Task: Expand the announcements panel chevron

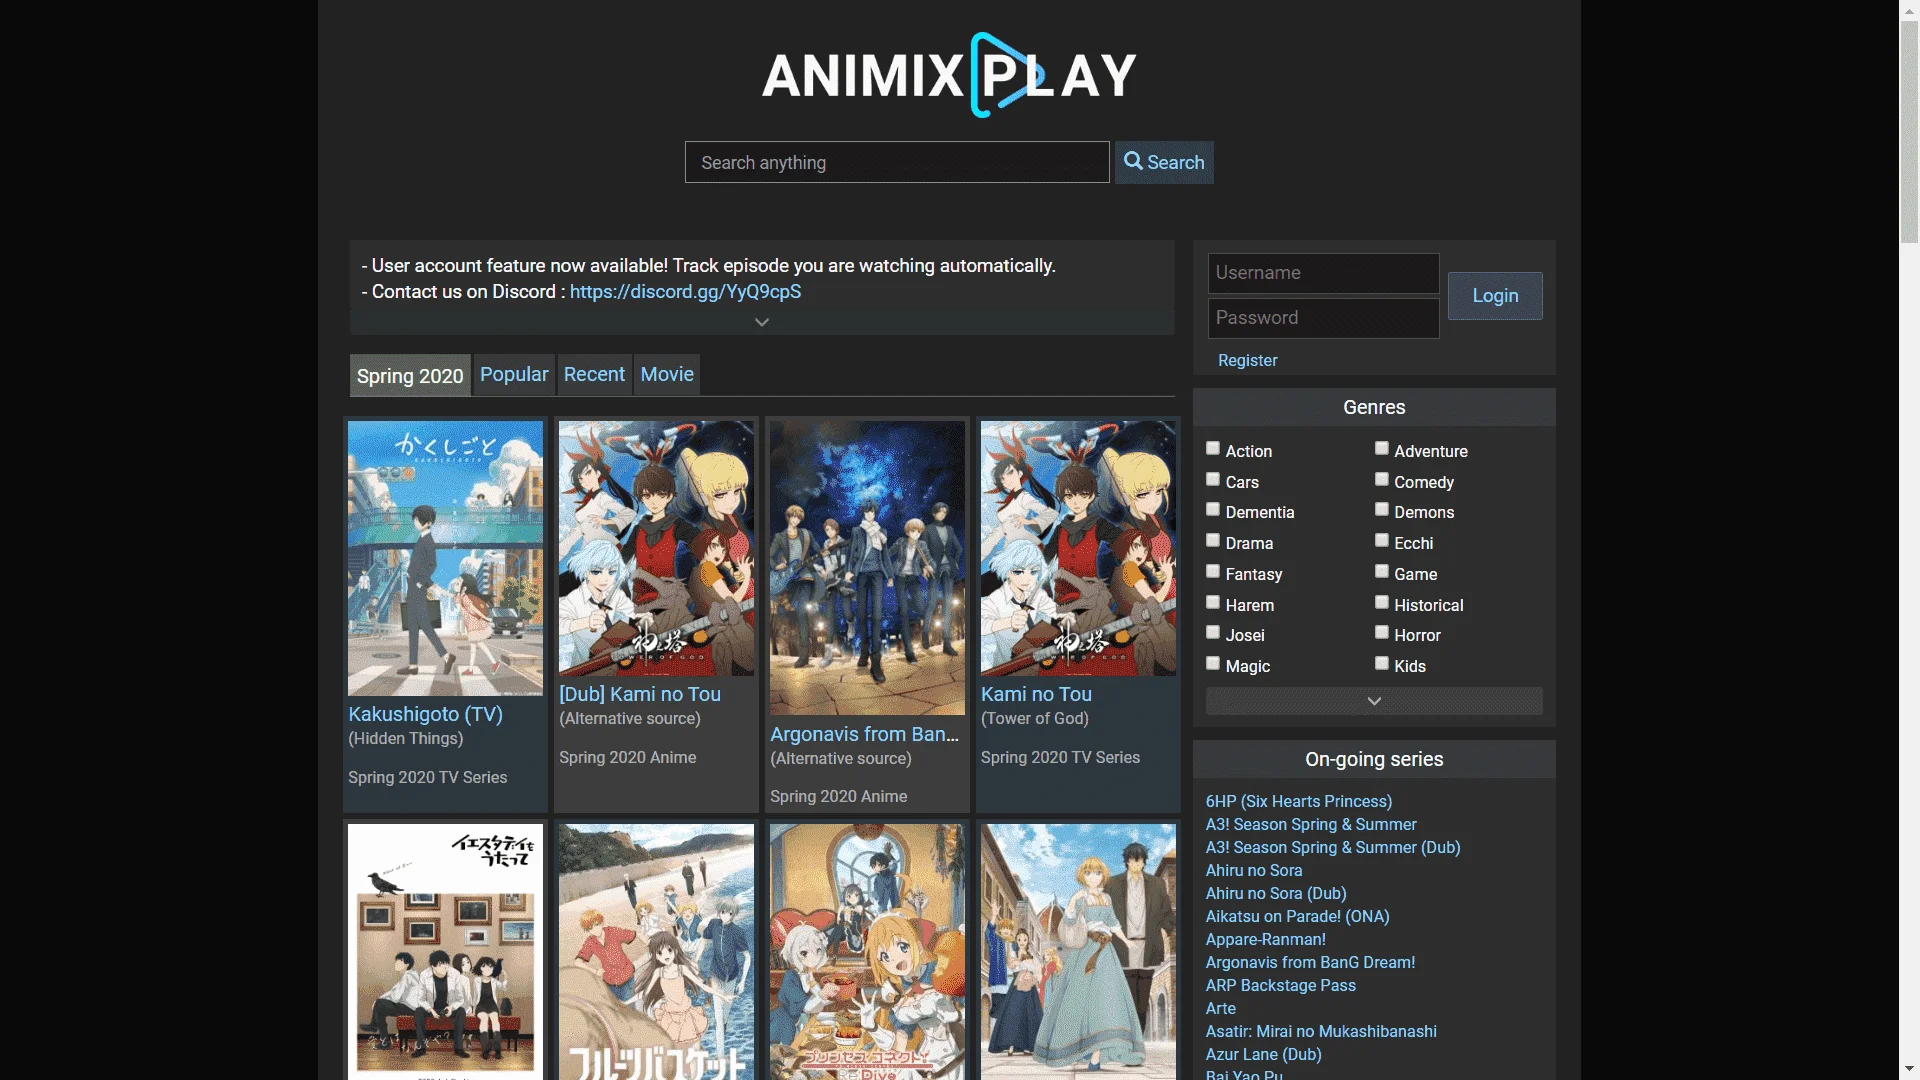Action: tap(762, 322)
